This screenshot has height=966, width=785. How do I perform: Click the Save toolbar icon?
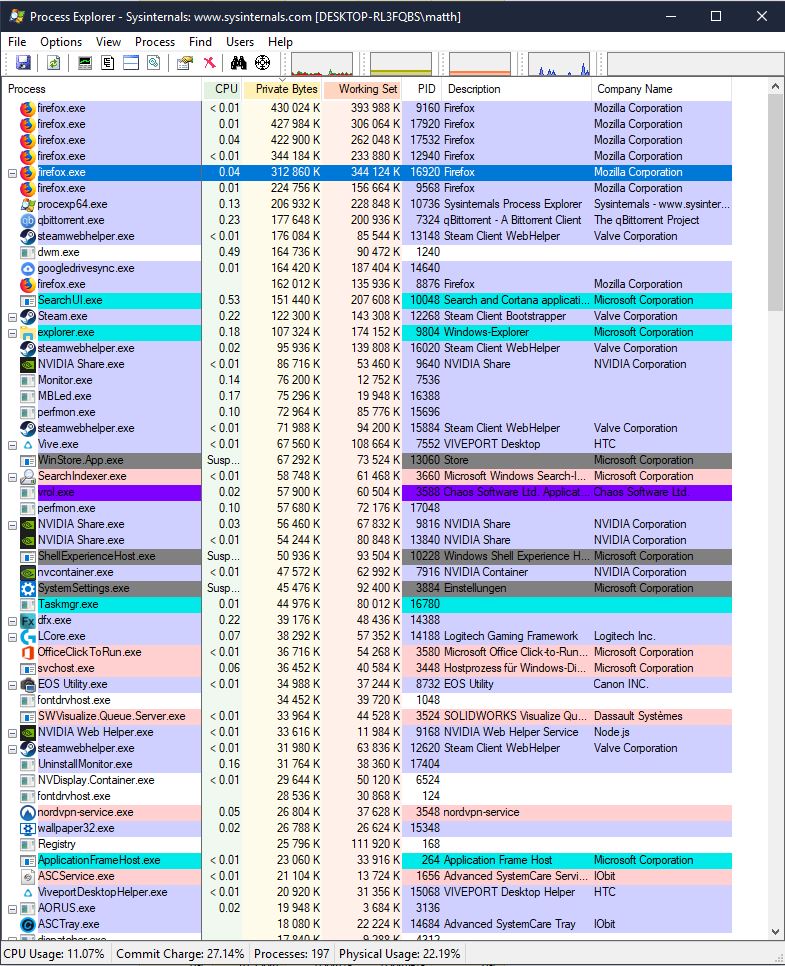tap(23, 63)
